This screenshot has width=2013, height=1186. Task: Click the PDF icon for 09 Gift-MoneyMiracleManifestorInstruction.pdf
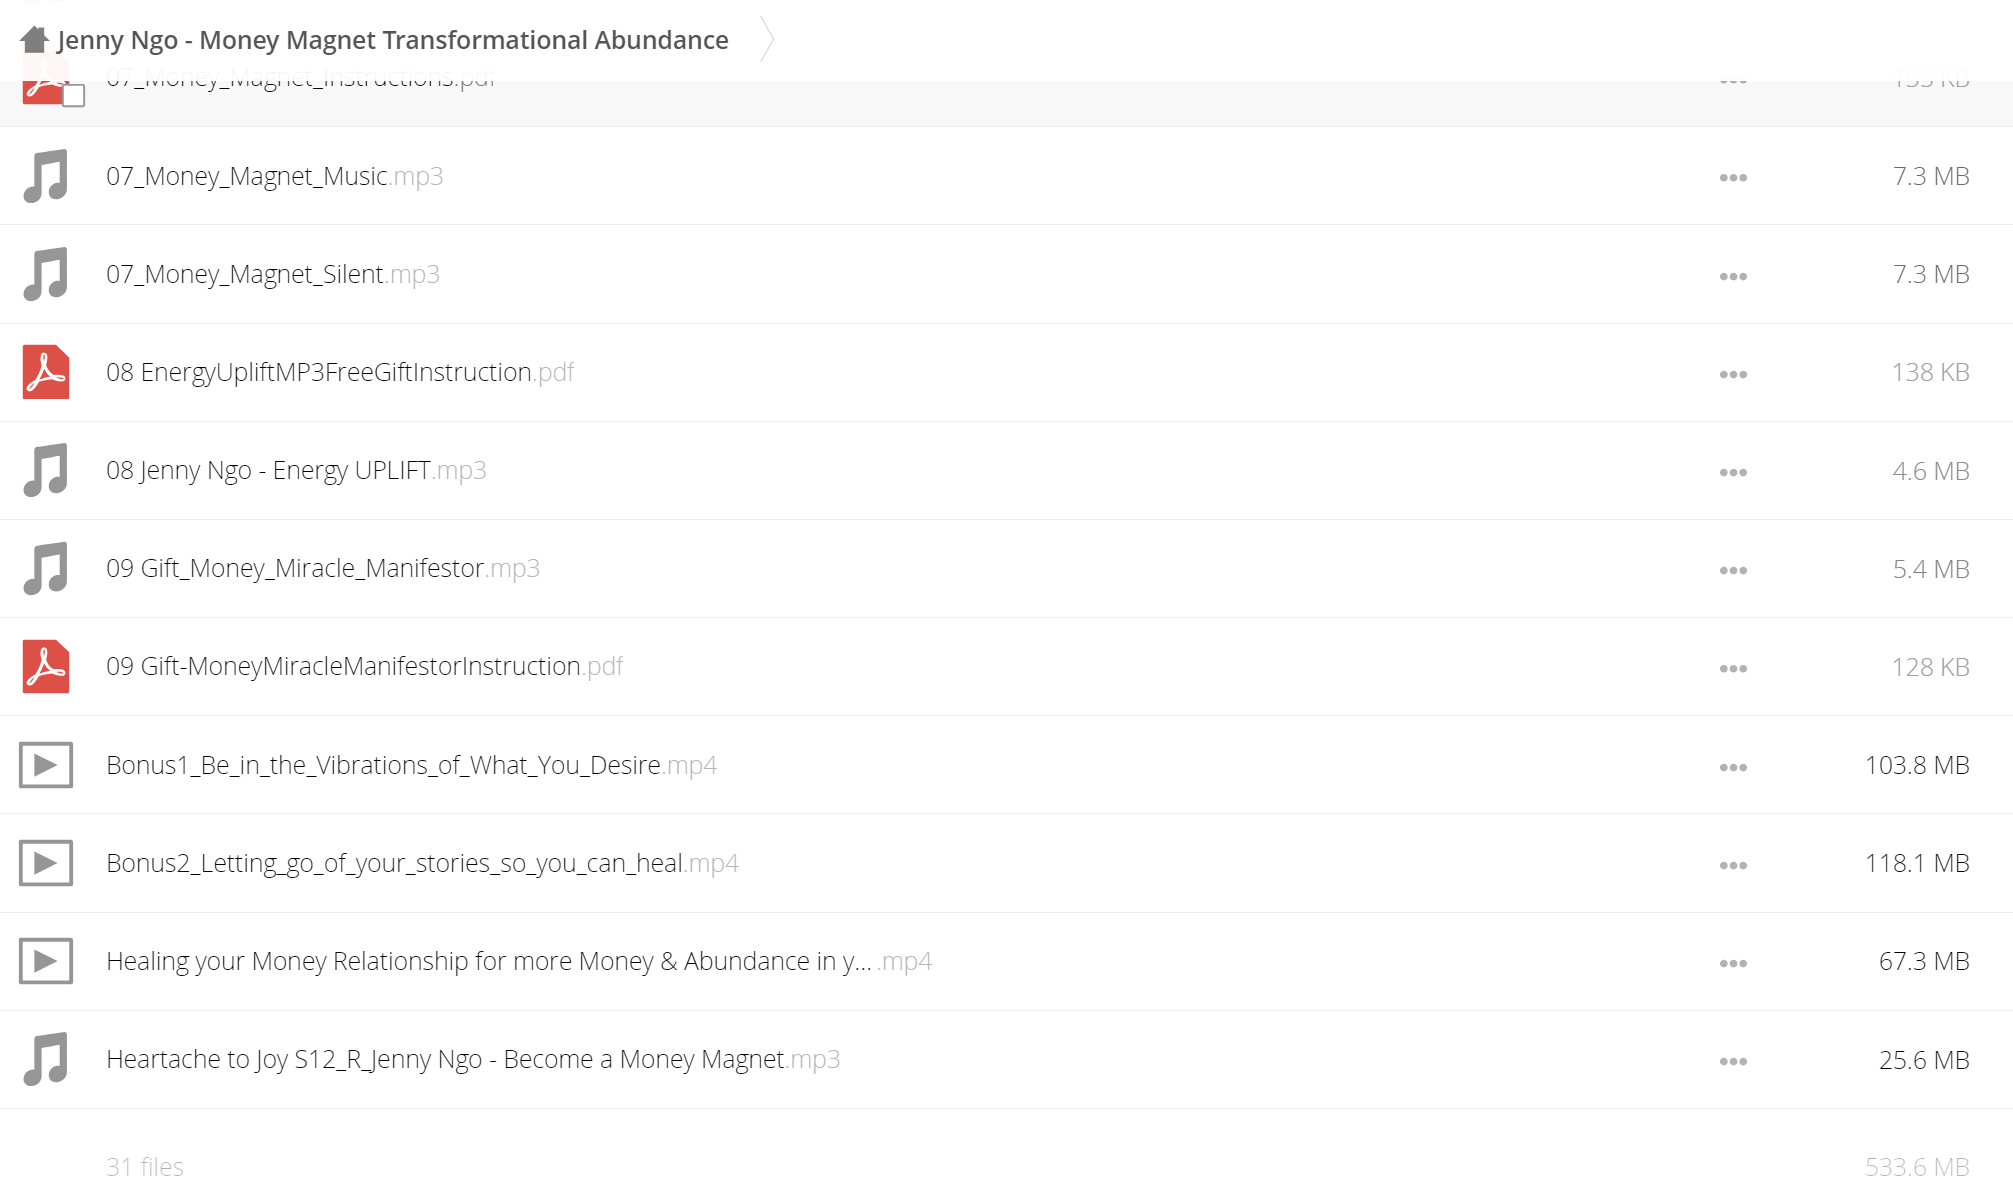46,666
